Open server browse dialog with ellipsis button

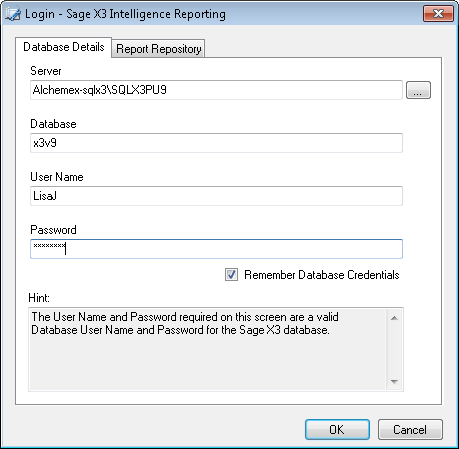tap(418, 90)
